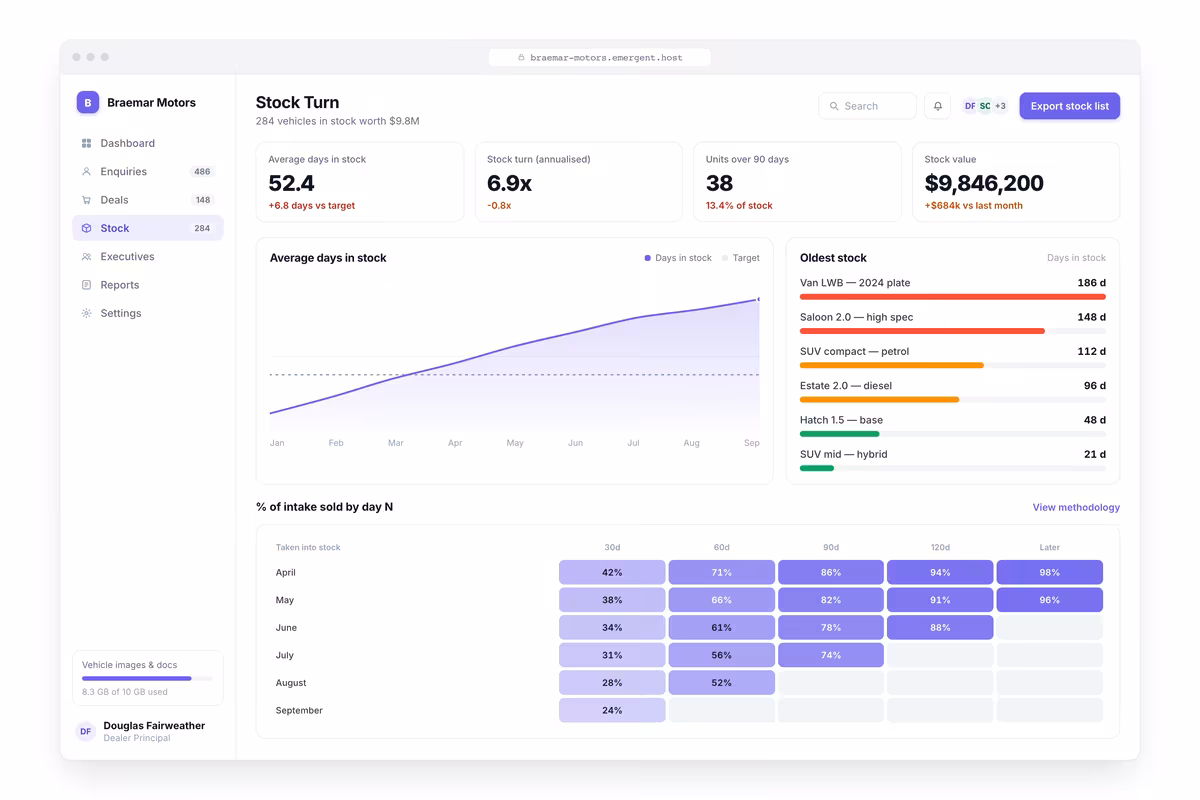Click Estate 2.0 diesel bar
1200x800 pixels.
pyautogui.click(x=880, y=400)
